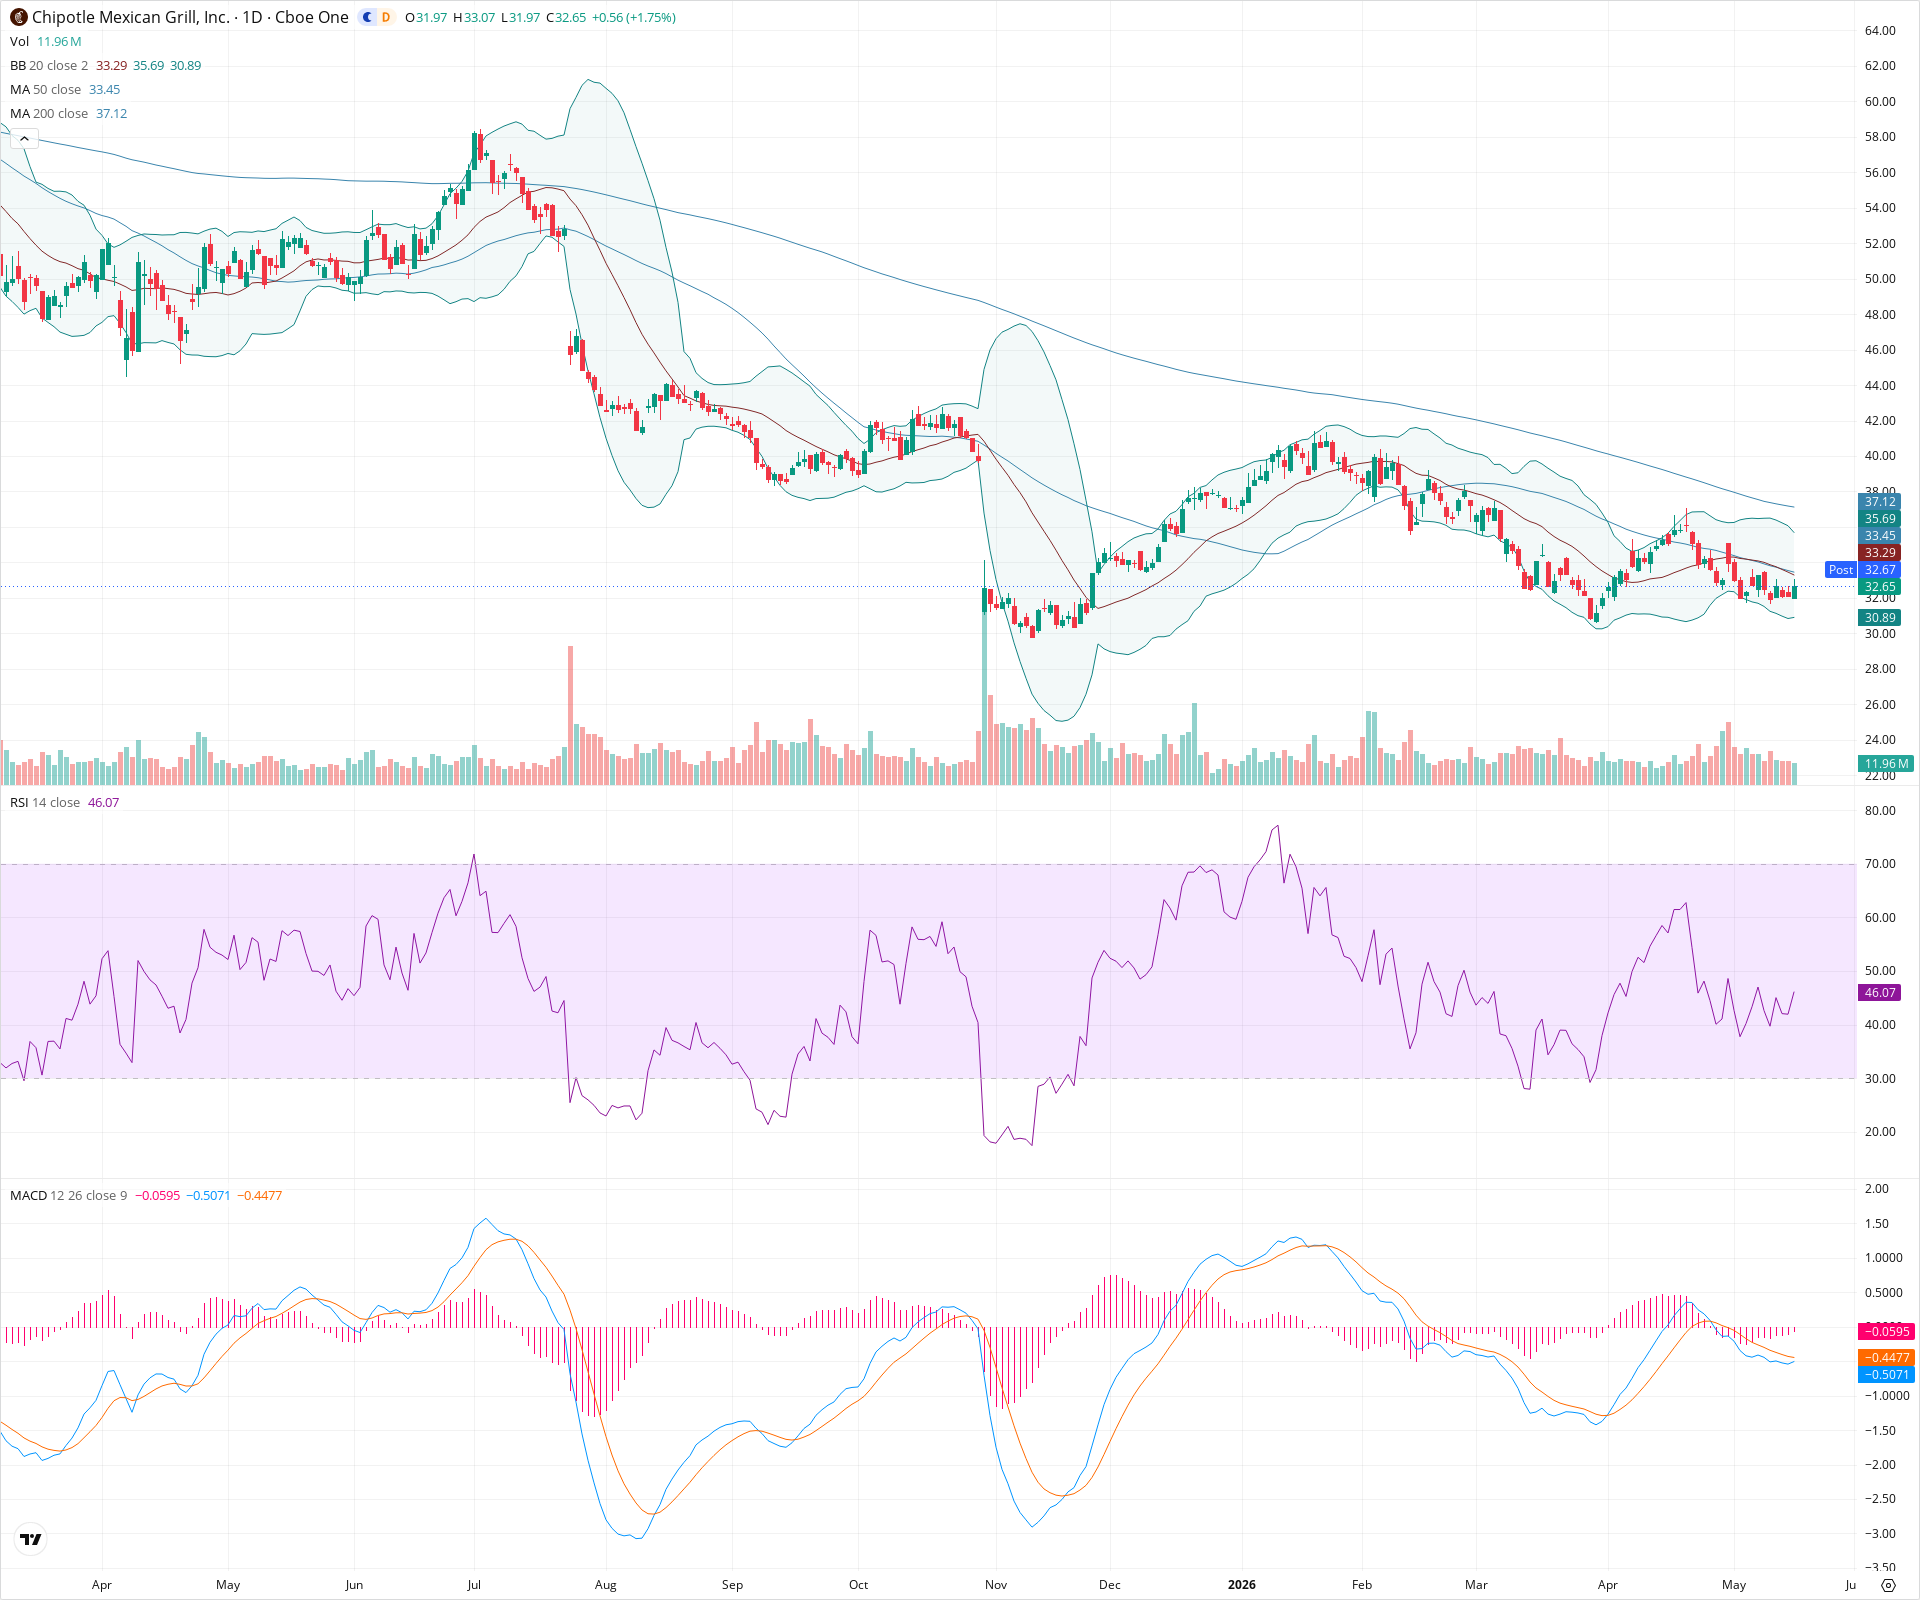Click the 35.69 upper band price tag

(1880, 518)
